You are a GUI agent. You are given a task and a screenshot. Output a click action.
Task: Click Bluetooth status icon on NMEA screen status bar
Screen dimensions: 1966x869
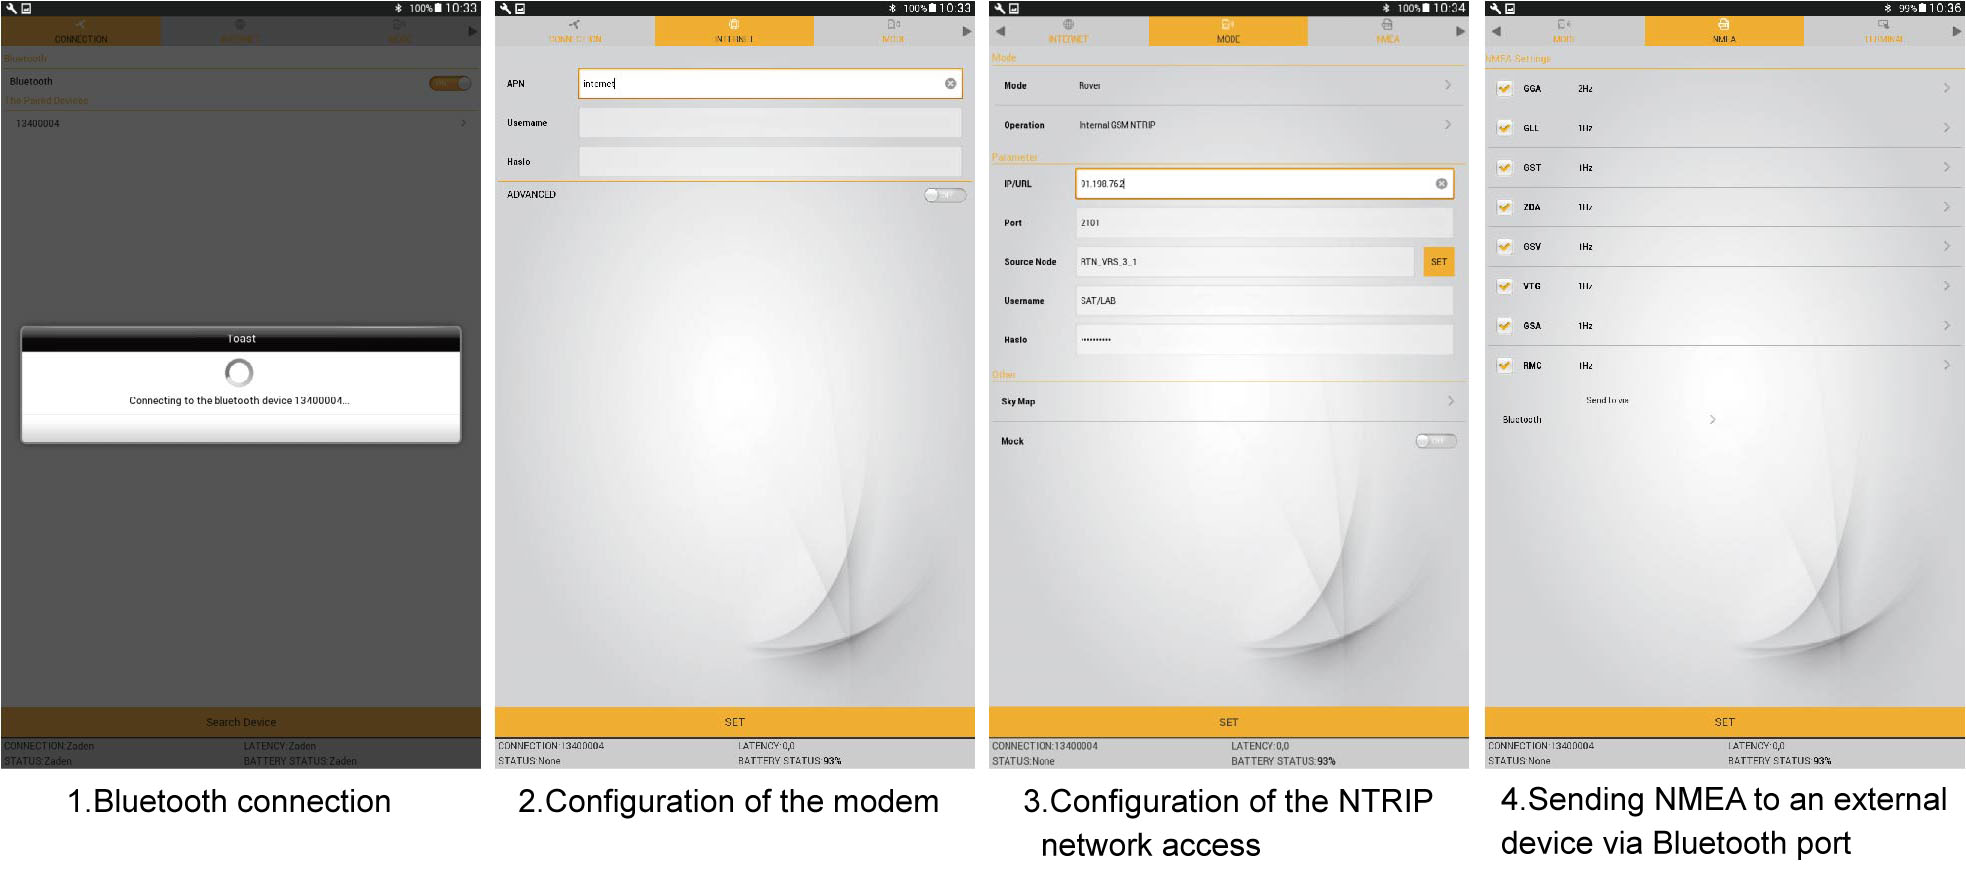coord(1887,8)
